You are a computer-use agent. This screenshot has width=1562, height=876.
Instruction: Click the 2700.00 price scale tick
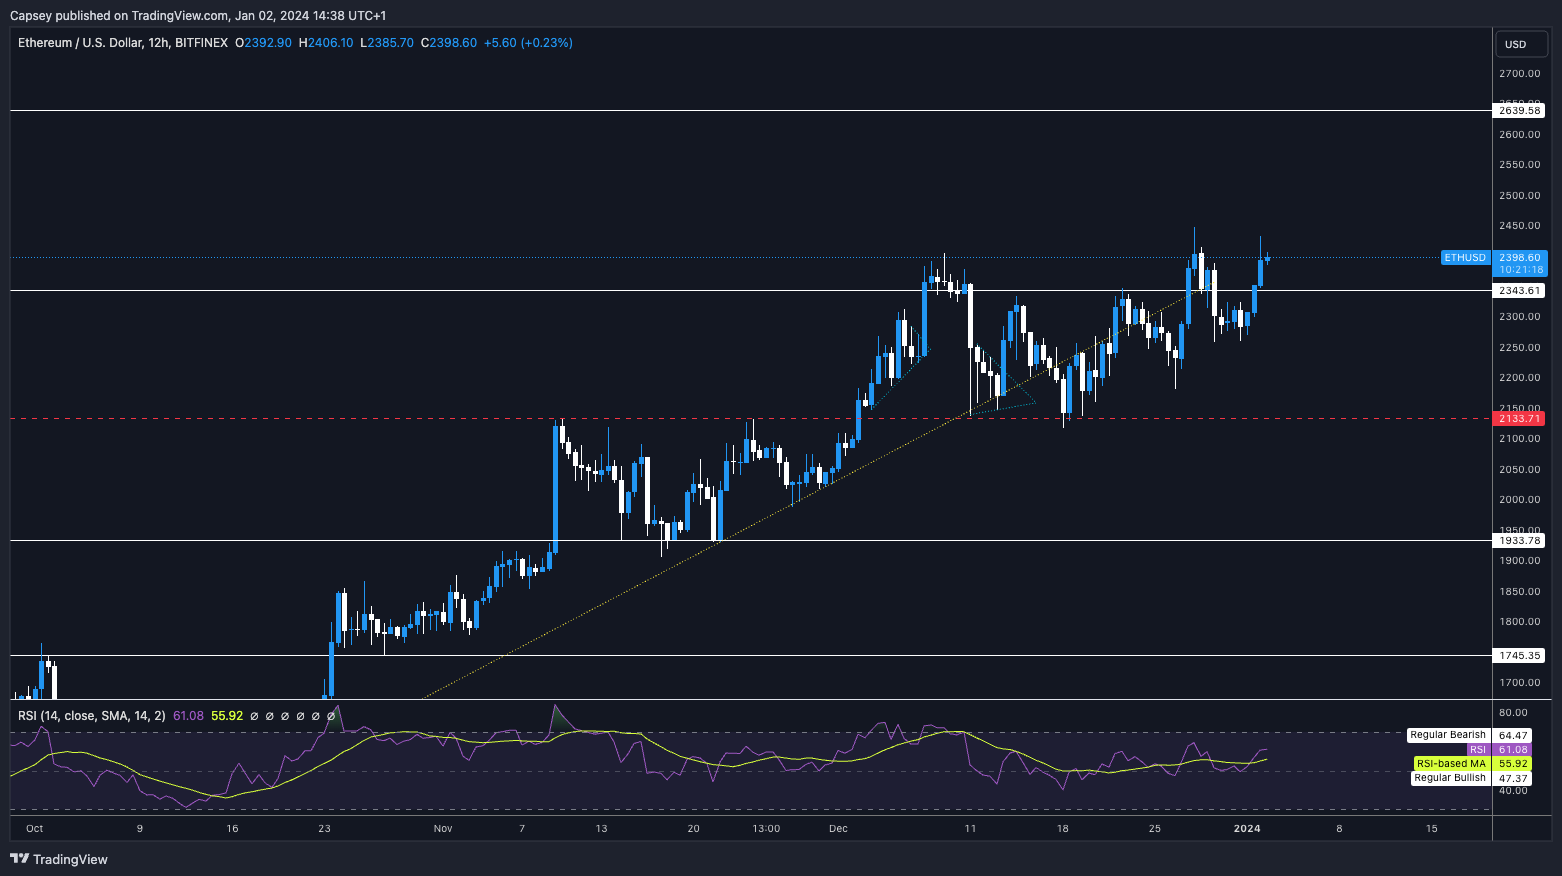point(1519,74)
